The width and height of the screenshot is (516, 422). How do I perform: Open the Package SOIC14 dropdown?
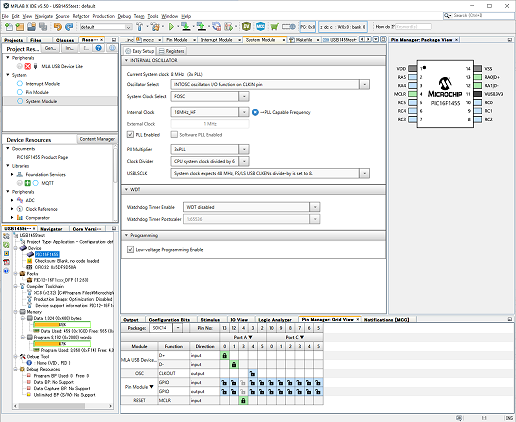(x=178, y=328)
